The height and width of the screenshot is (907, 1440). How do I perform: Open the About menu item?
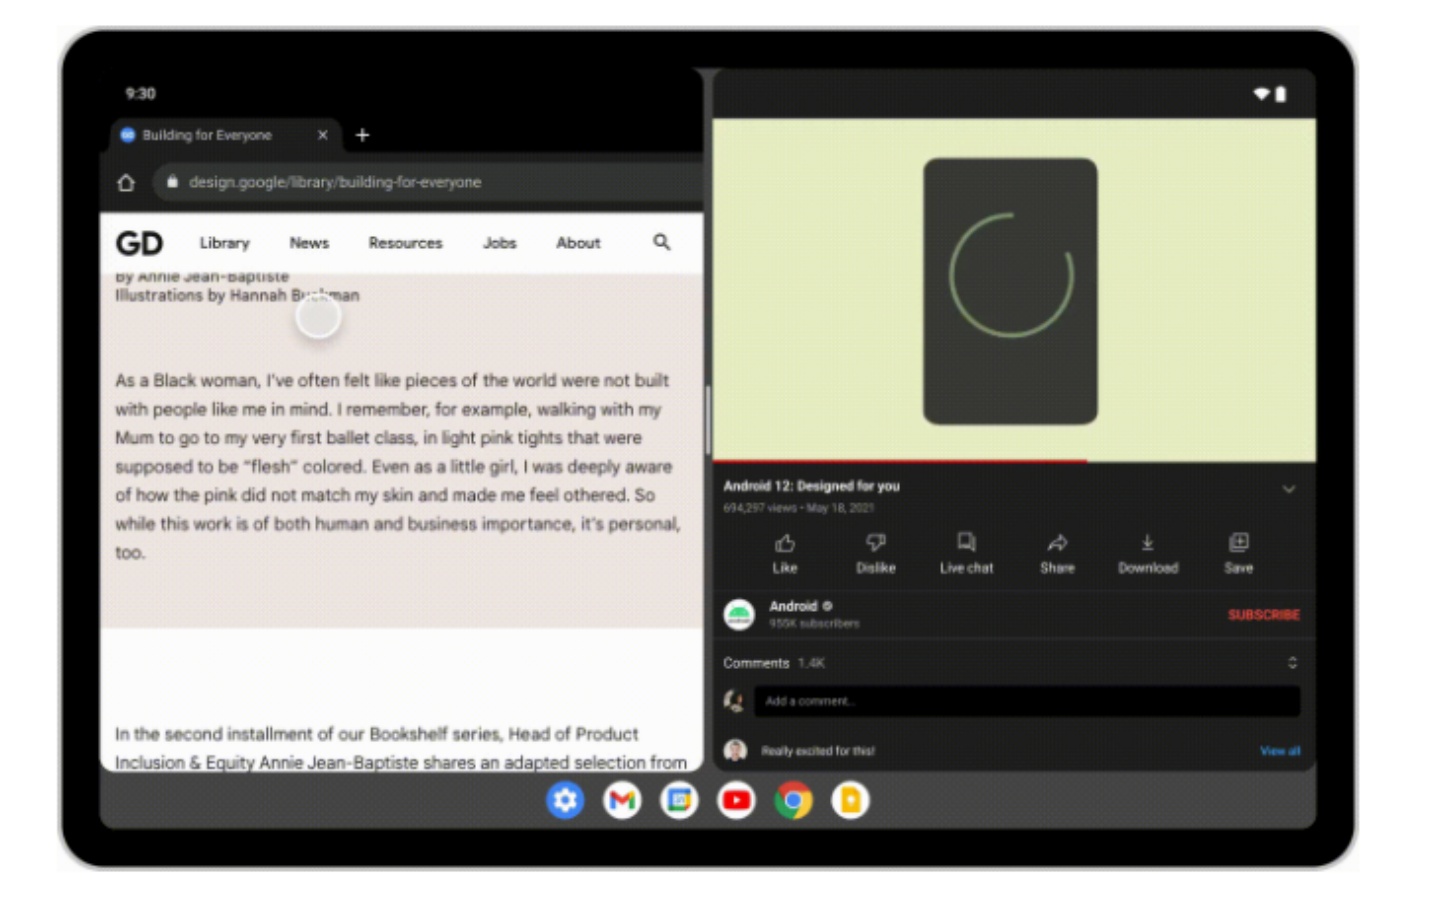578,243
